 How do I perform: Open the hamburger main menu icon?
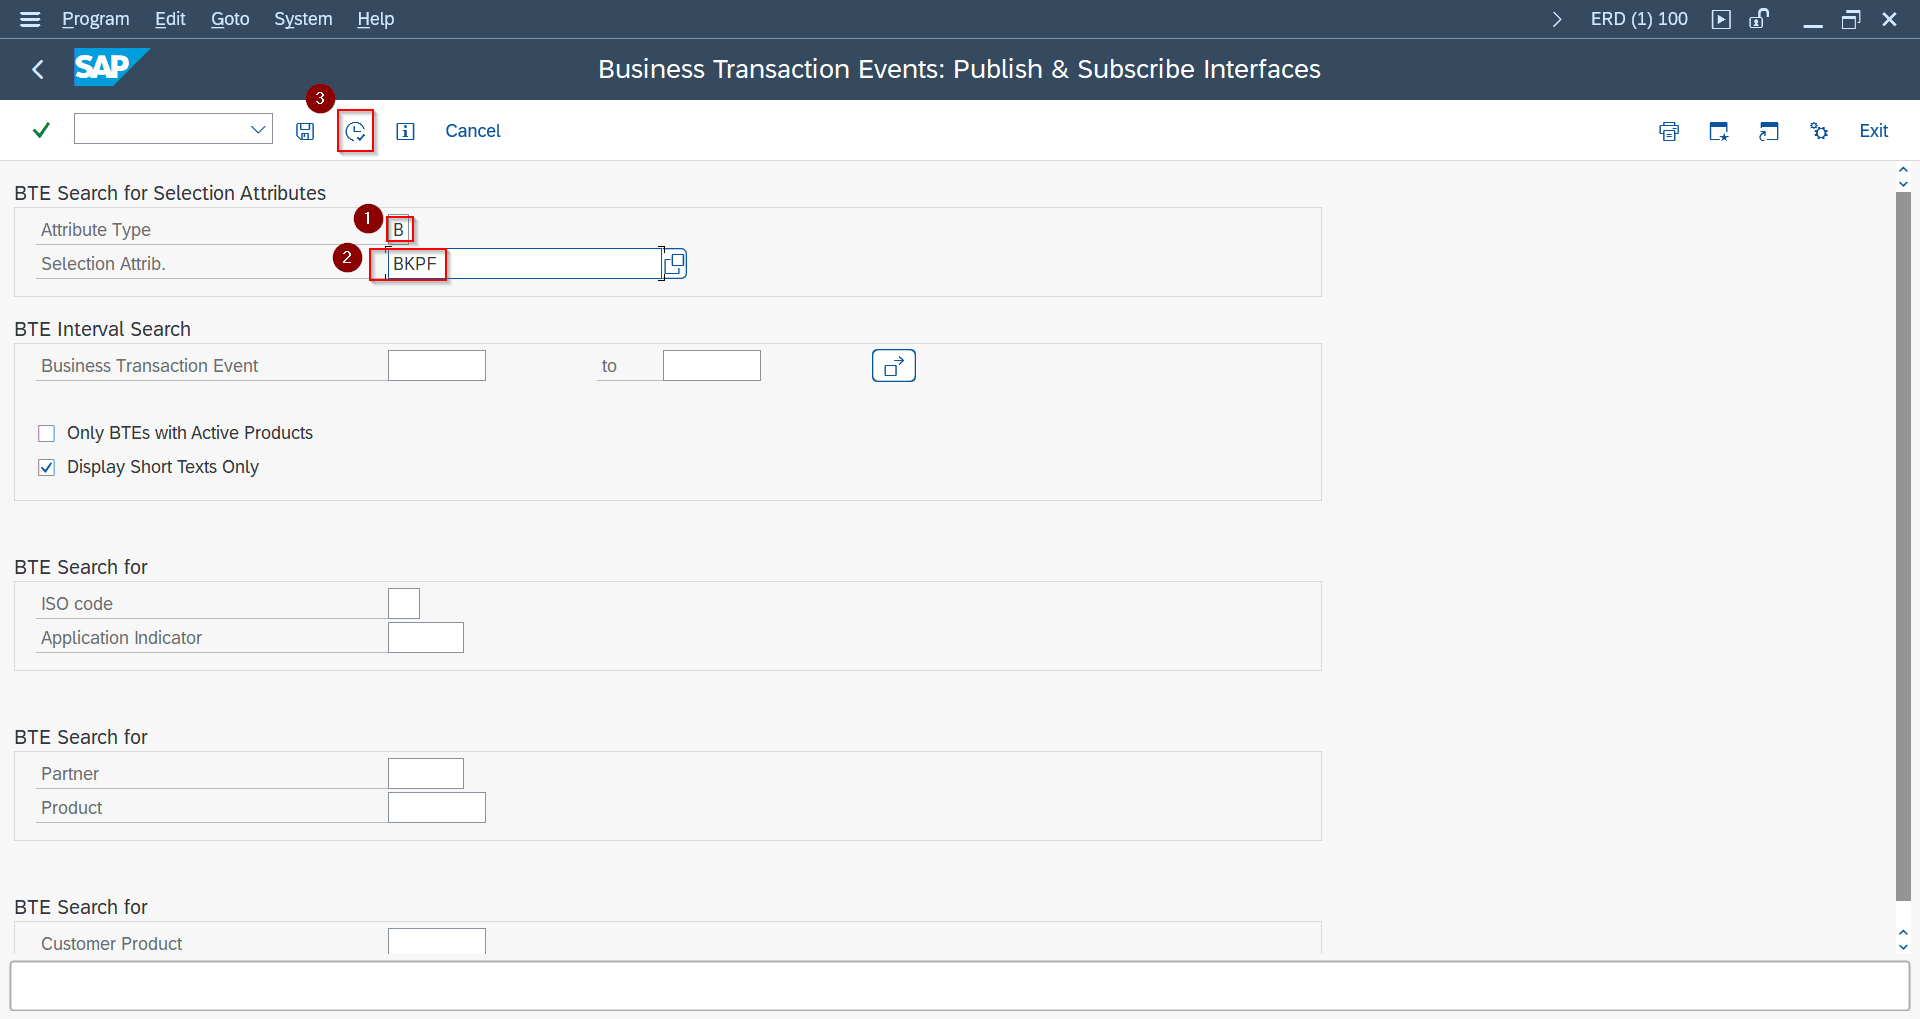pyautogui.click(x=30, y=19)
